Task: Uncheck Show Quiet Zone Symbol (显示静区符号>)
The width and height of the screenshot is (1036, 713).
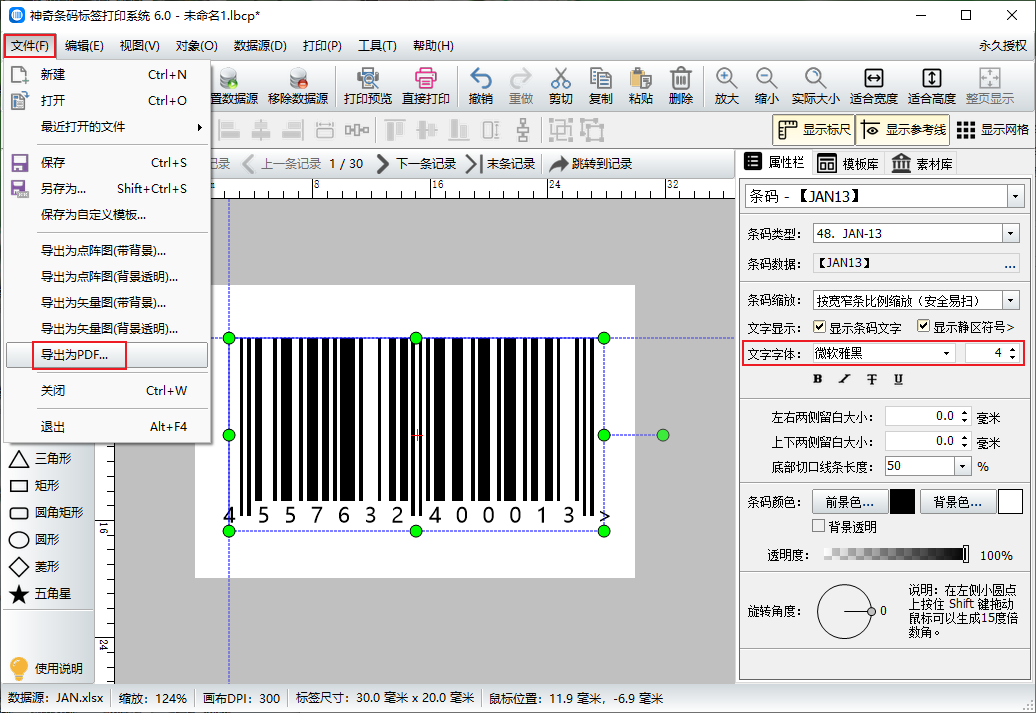Action: 923,326
